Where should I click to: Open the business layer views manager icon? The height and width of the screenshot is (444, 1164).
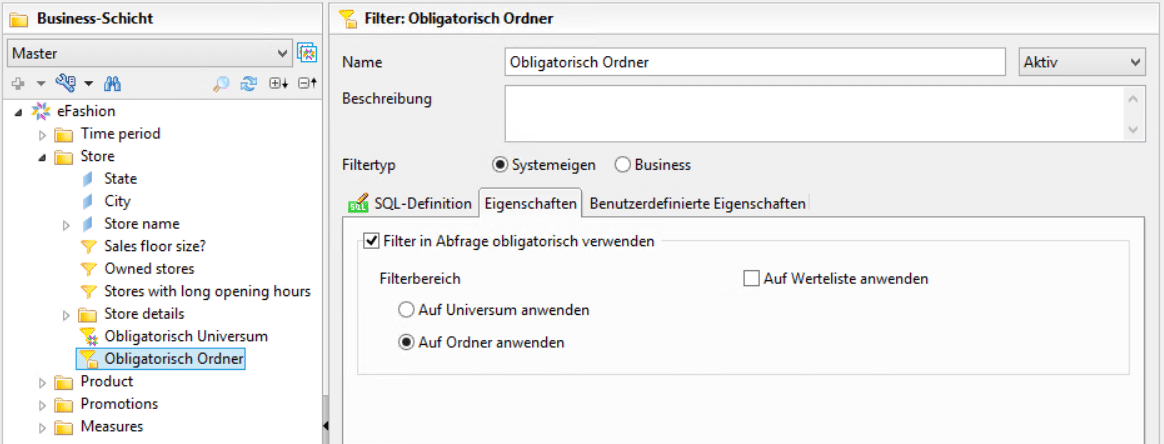click(x=307, y=53)
